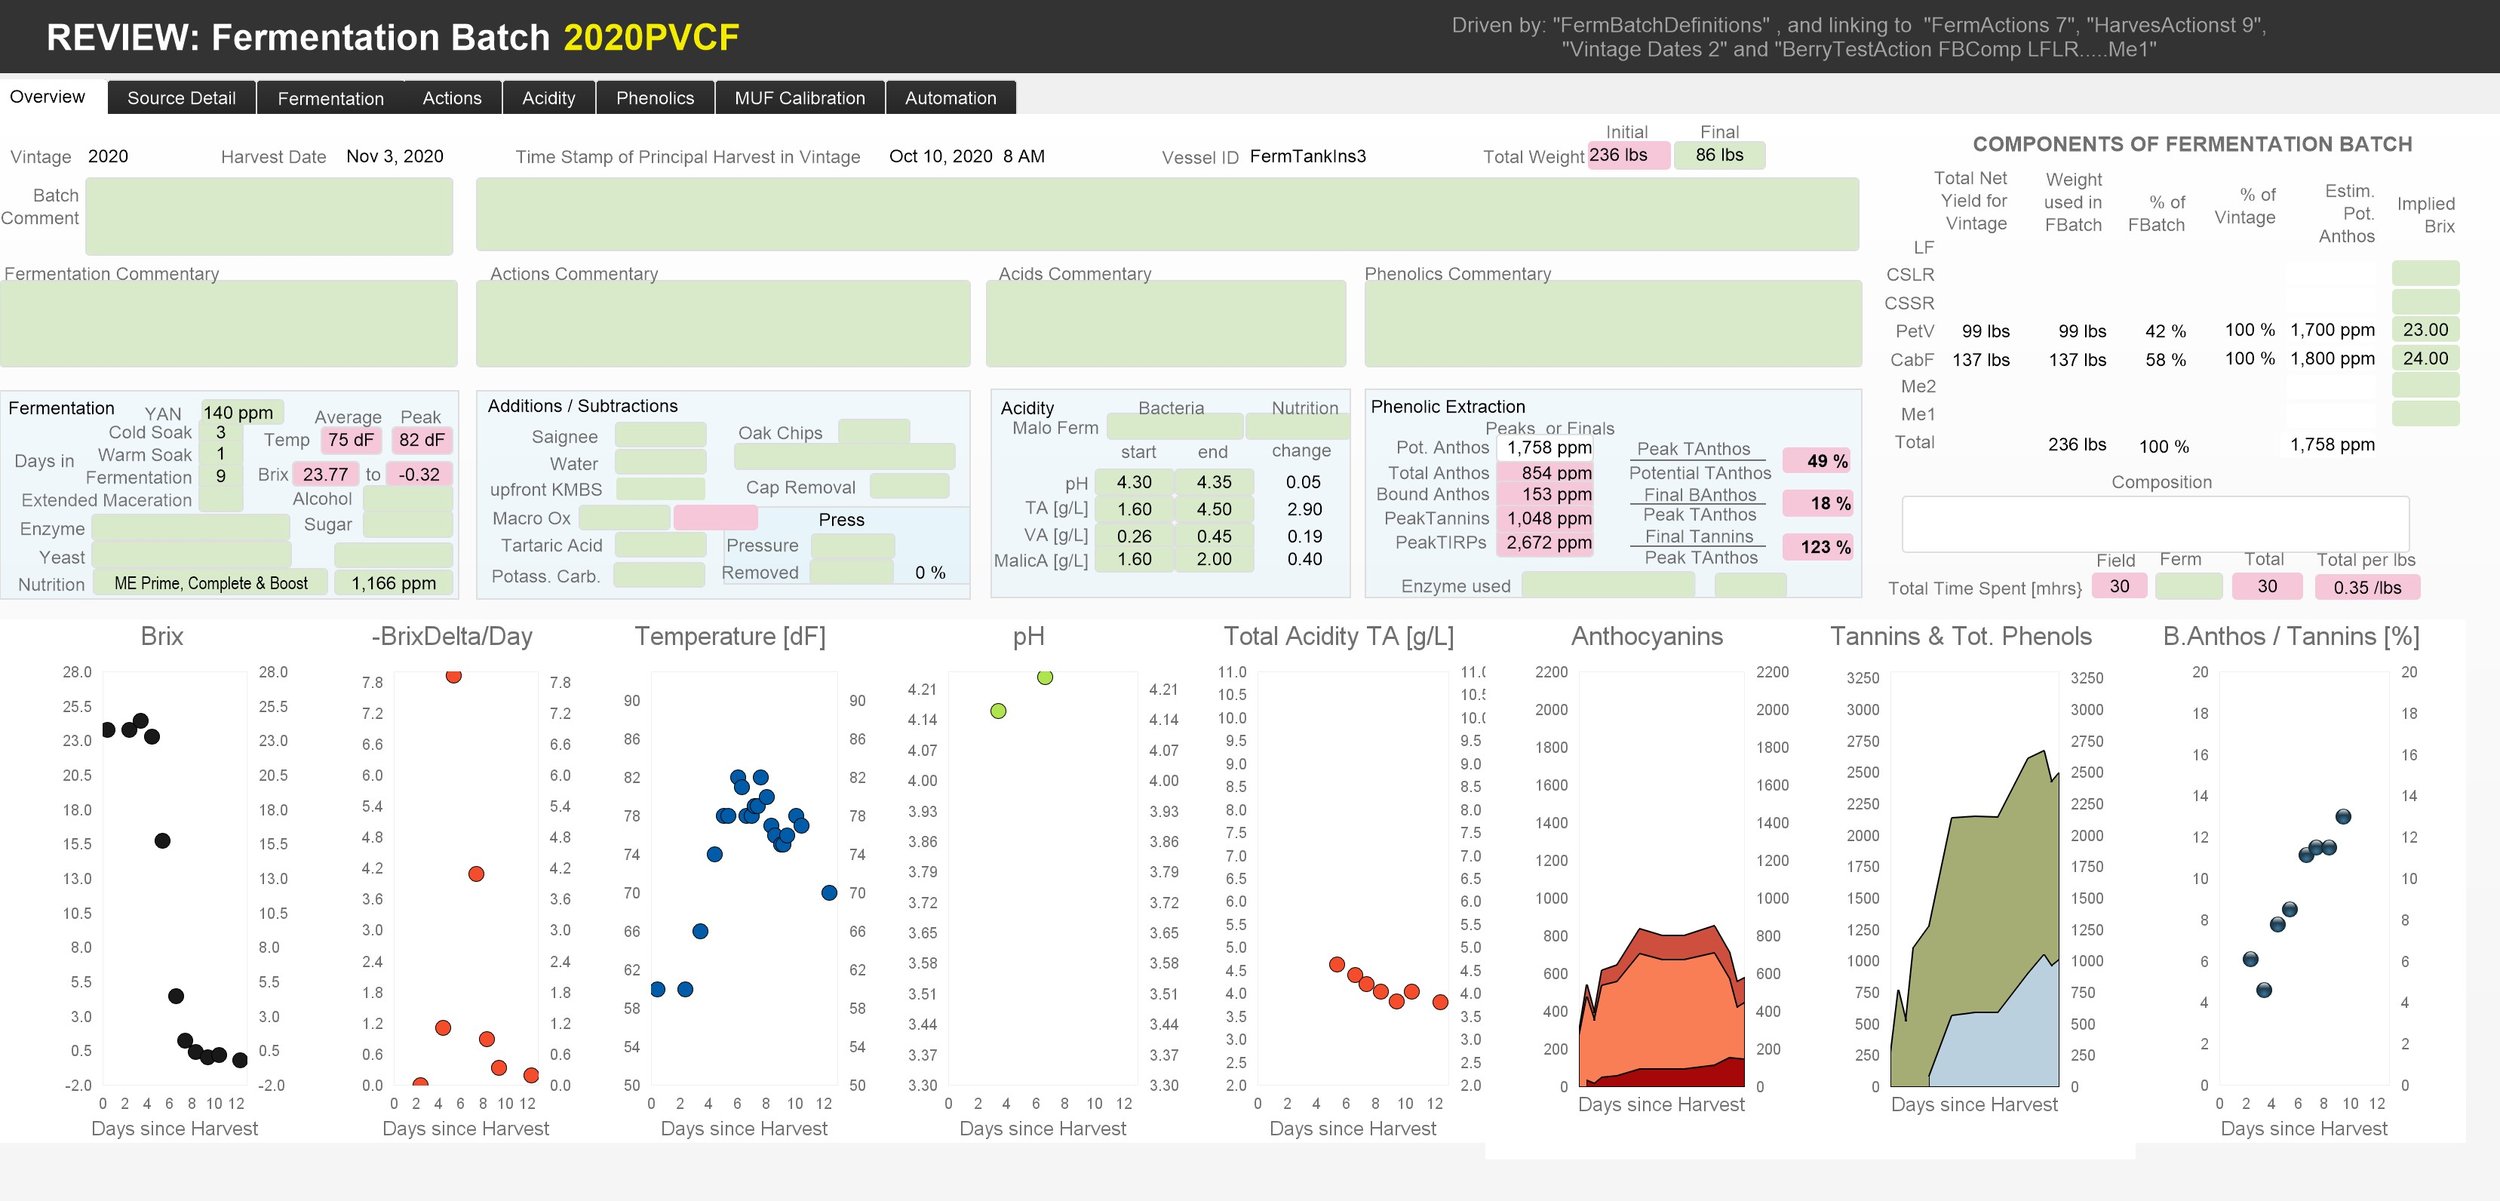Image resolution: width=2500 pixels, height=1201 pixels.
Task: Click the Tartaric Acid field
Action: coord(660,545)
